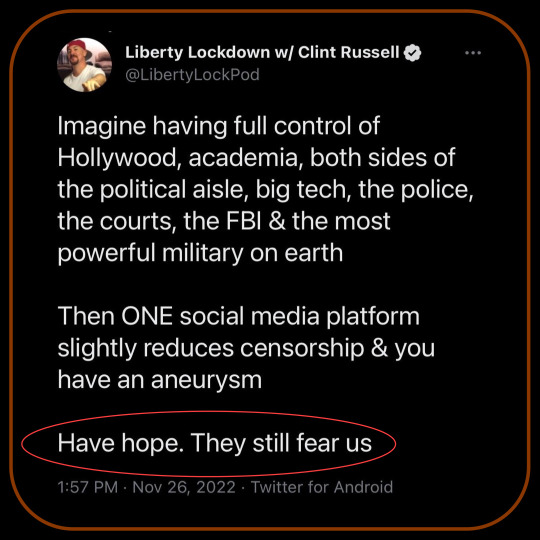Click the @LibertyLockPod handle
Viewport: 540px width, 540px height.
(x=192, y=75)
